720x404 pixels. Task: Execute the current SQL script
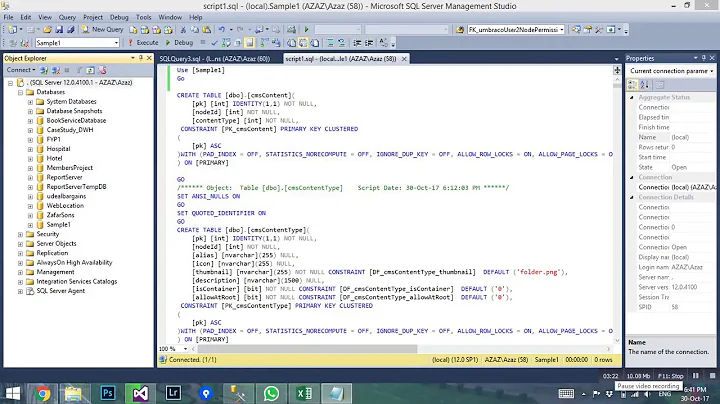143,43
